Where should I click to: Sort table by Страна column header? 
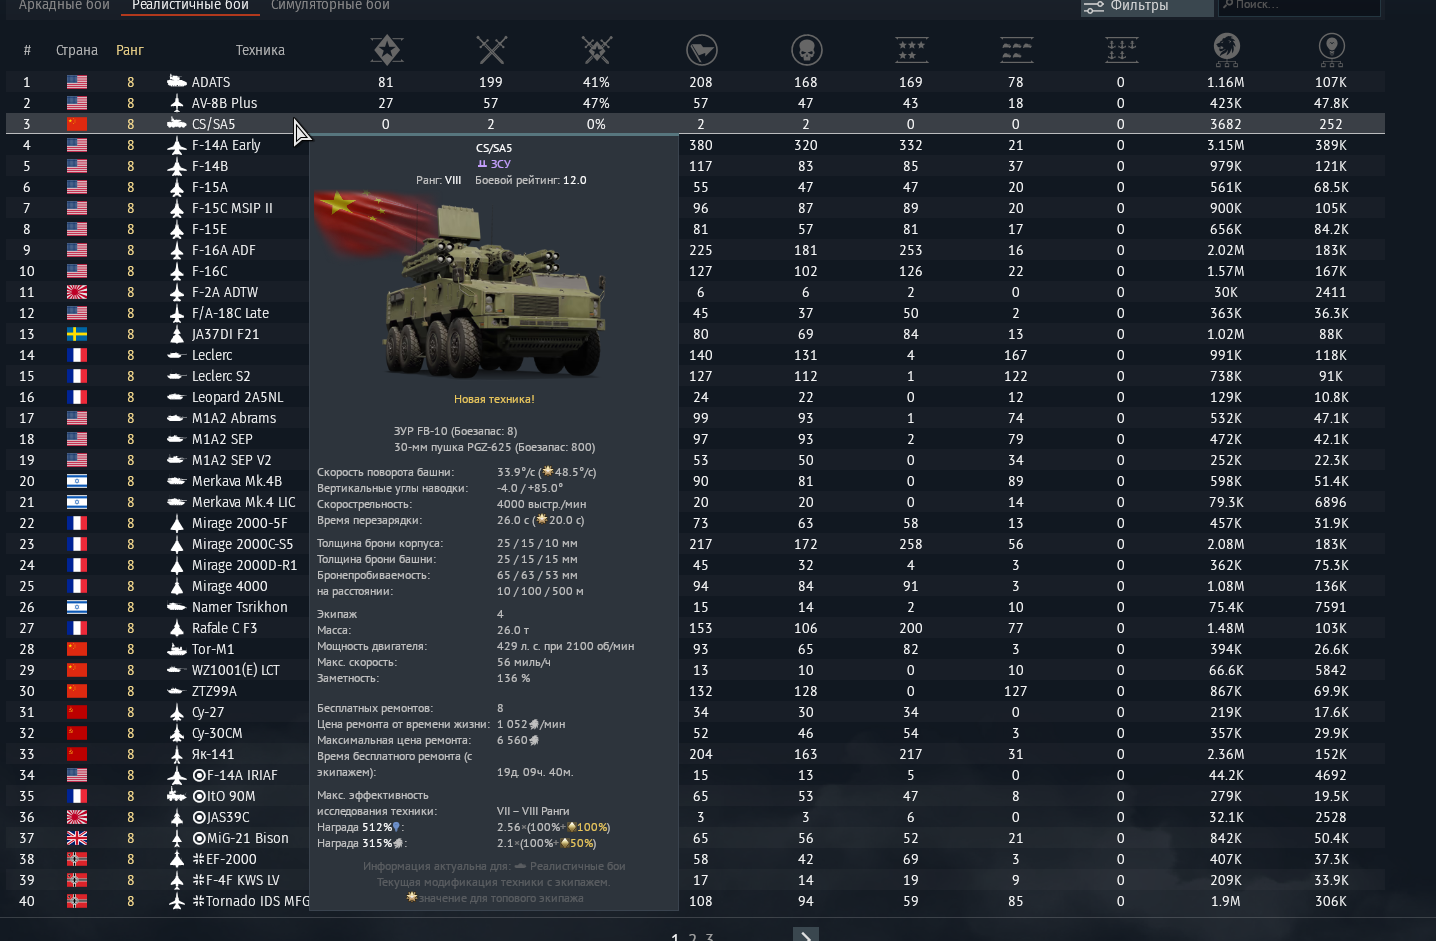click(x=77, y=50)
